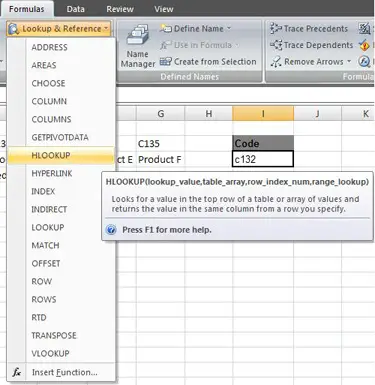The height and width of the screenshot is (385, 375).
Task: Open the Name Manager icon
Action: 137,35
